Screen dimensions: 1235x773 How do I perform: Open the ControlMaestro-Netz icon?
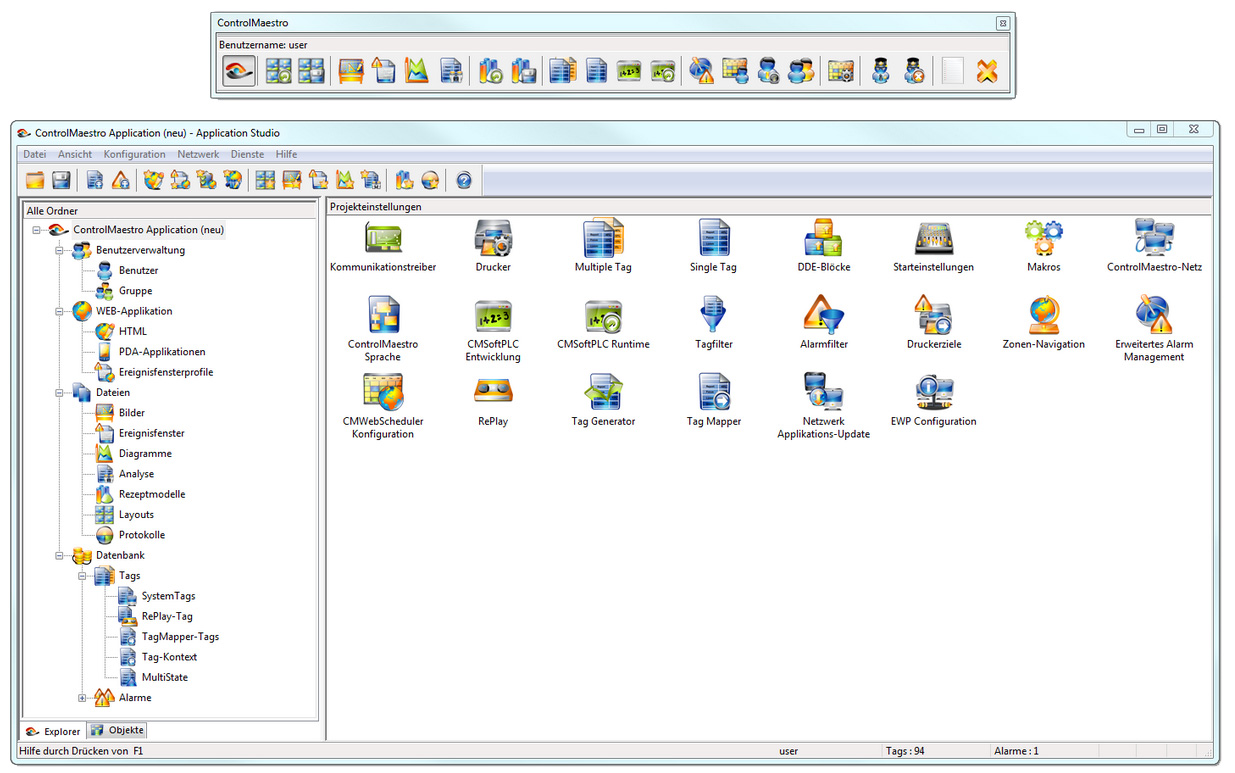coord(1154,238)
